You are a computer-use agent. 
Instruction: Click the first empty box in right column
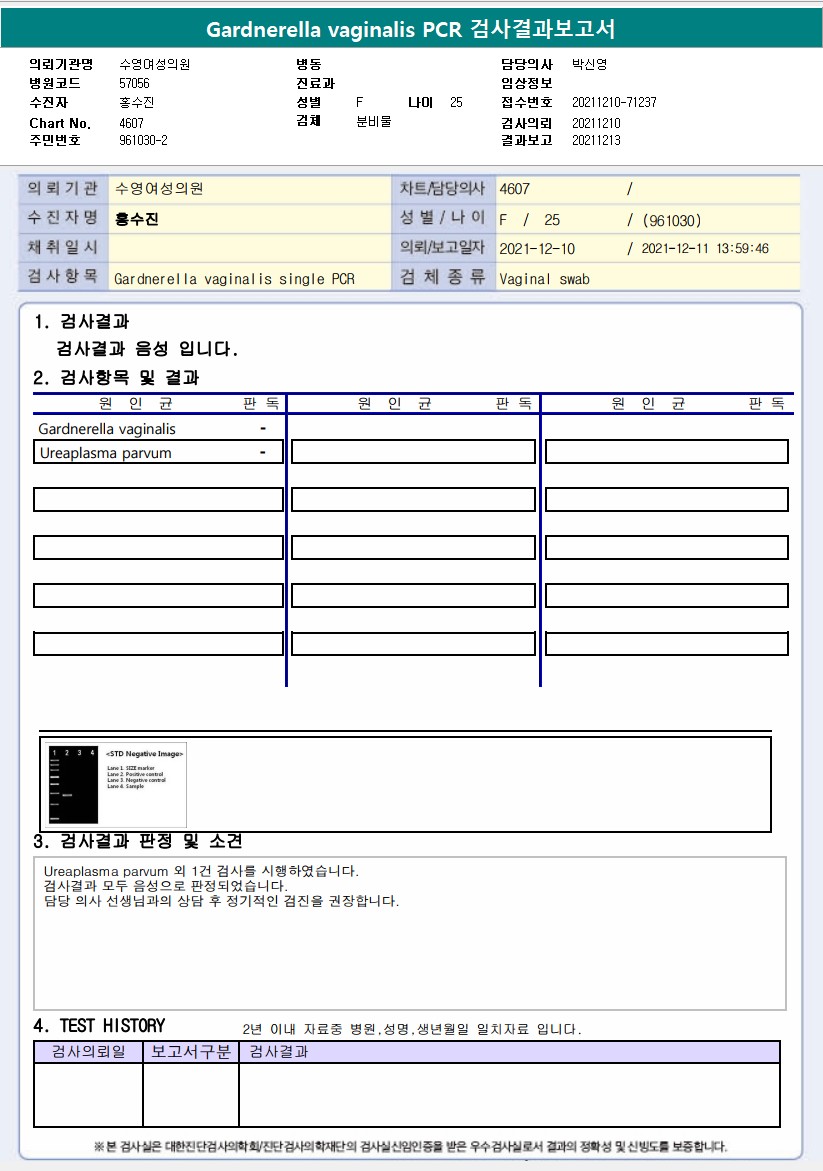click(667, 452)
